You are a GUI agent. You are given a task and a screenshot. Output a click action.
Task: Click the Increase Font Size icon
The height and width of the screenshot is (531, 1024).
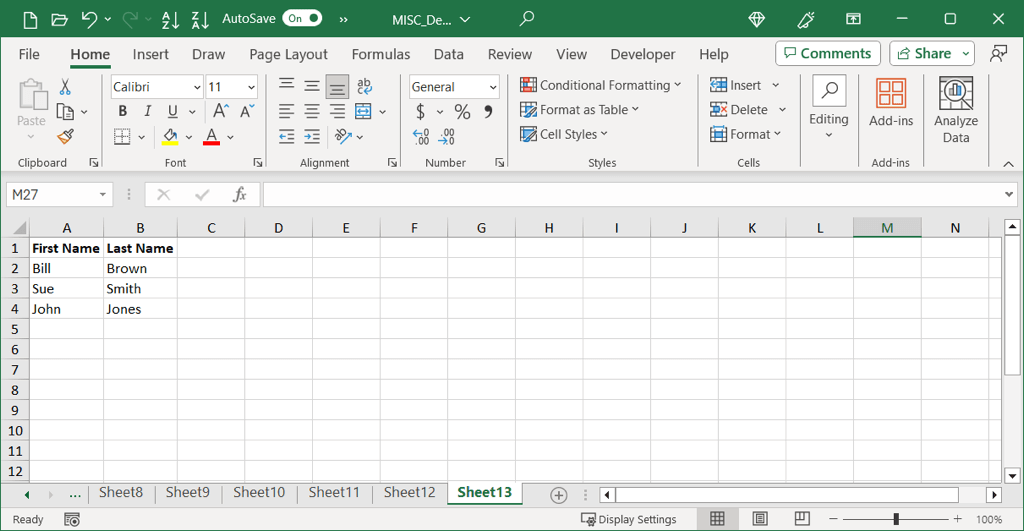click(x=220, y=112)
